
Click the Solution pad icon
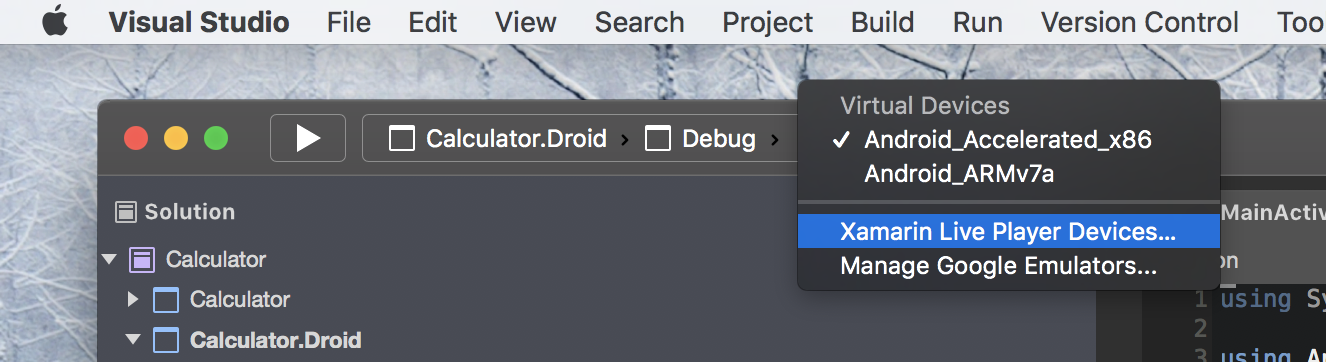pos(125,212)
